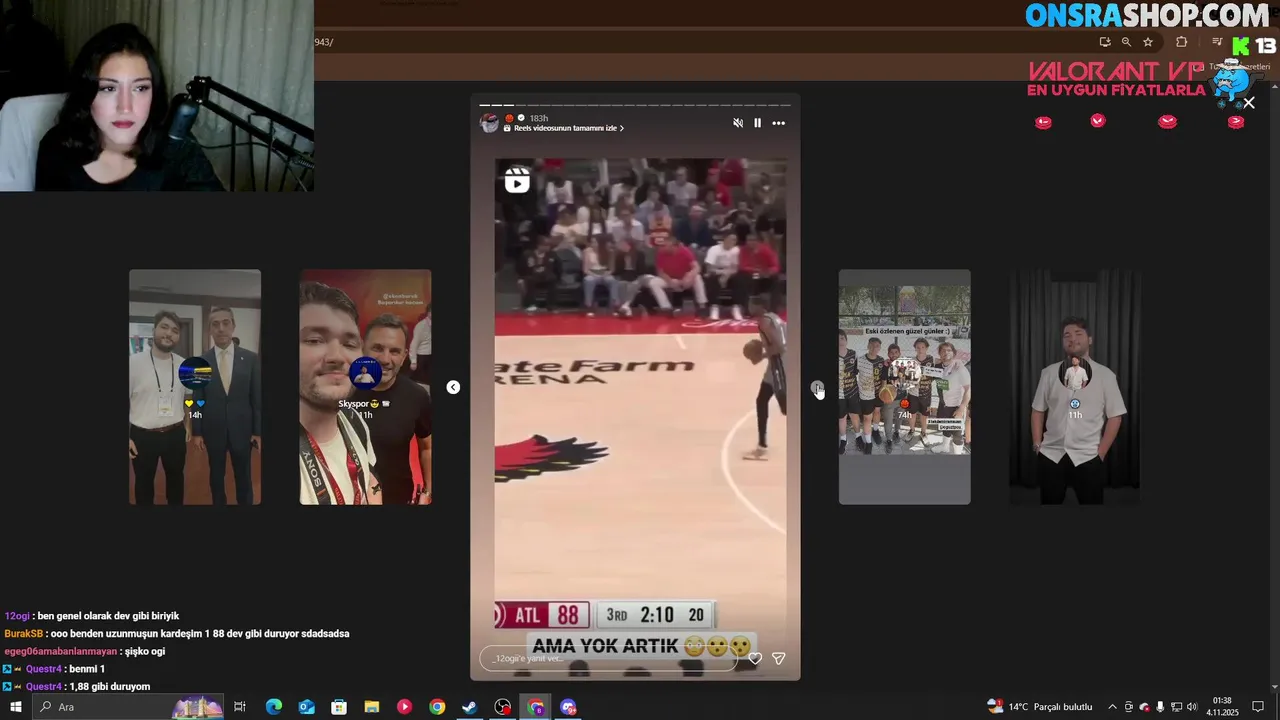The height and width of the screenshot is (720, 1280).
Task: Click chat message '1,88 gibi duruyom'
Action: 110,687
